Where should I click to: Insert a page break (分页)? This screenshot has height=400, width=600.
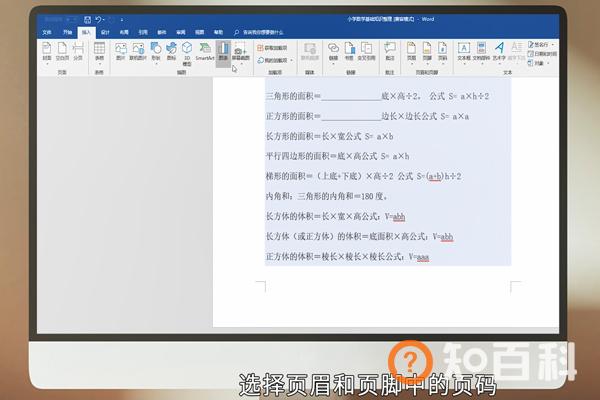point(78,52)
